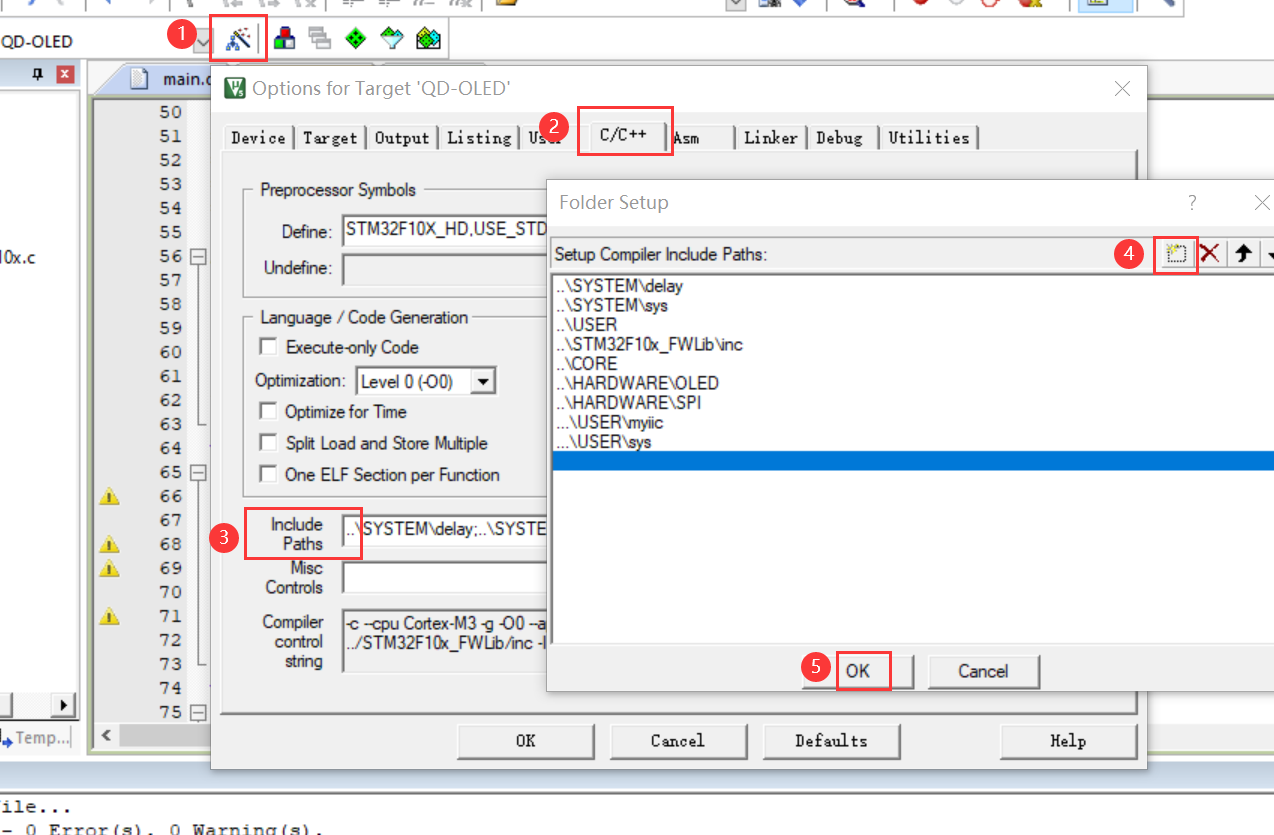Screen dimensions: 1274x835
Task: Open Templates tab at bottom of project panel
Action: (x=38, y=738)
